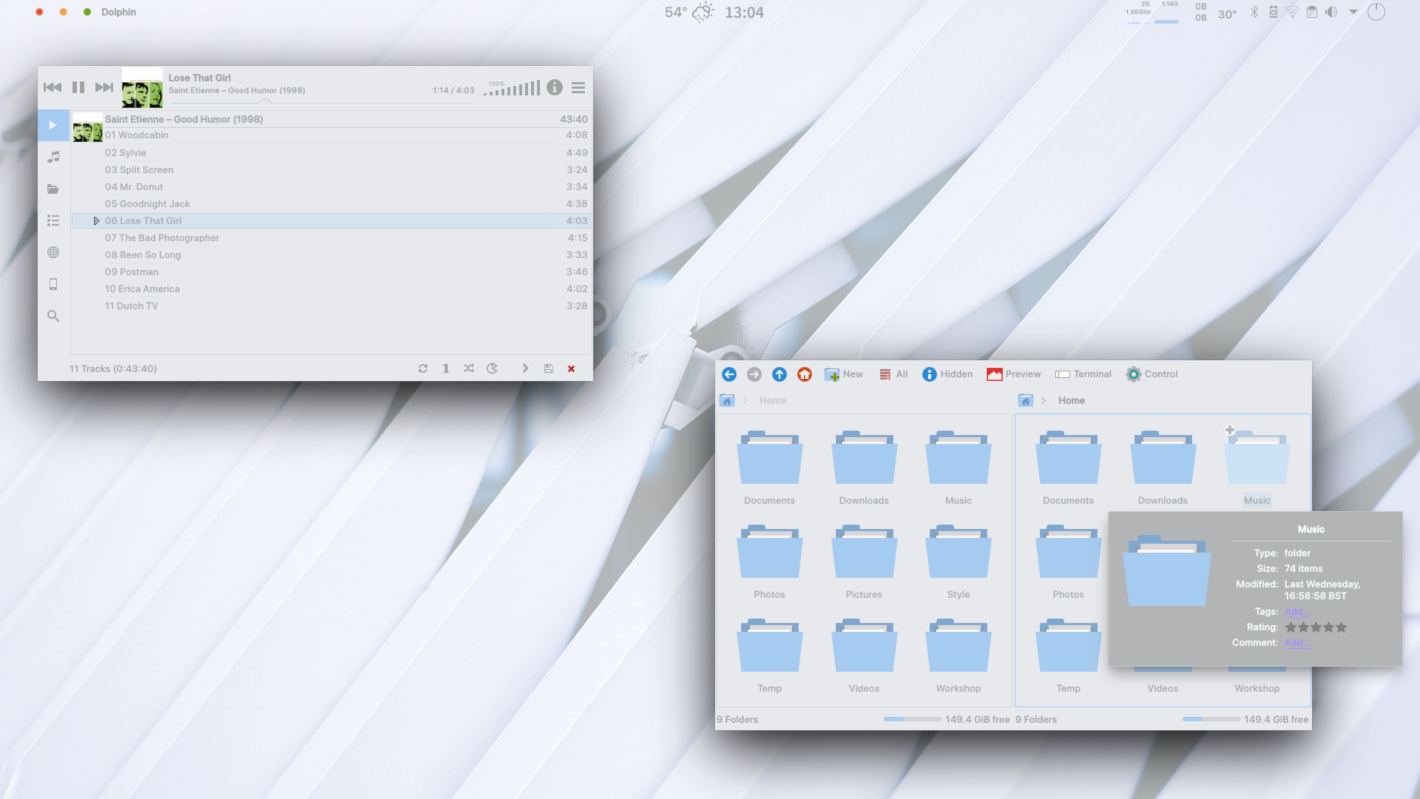1420x799 pixels.
Task: Open Pictures folder in left pane
Action: [864, 562]
